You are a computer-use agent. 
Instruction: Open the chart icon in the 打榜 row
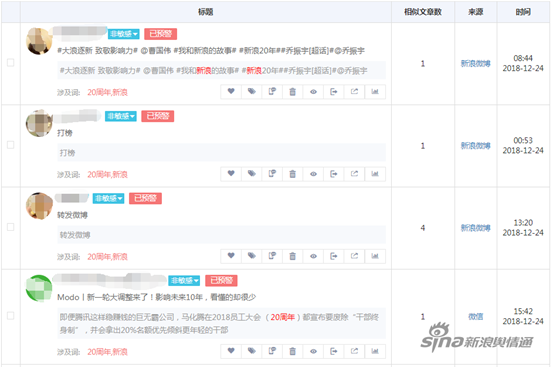coord(375,174)
